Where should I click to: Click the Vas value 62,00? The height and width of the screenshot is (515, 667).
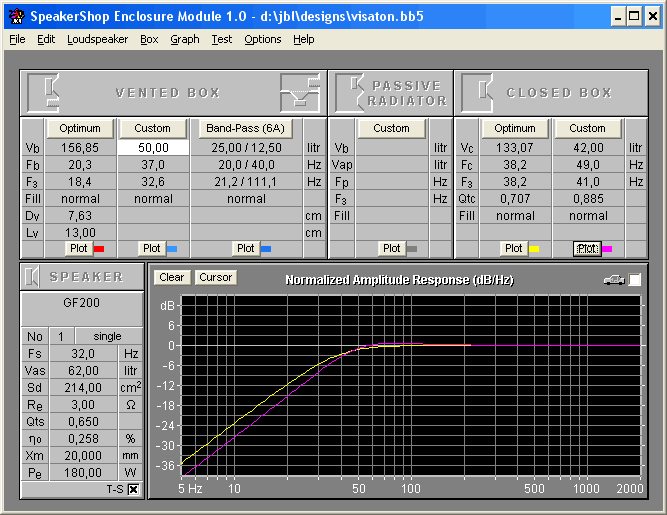[83, 370]
